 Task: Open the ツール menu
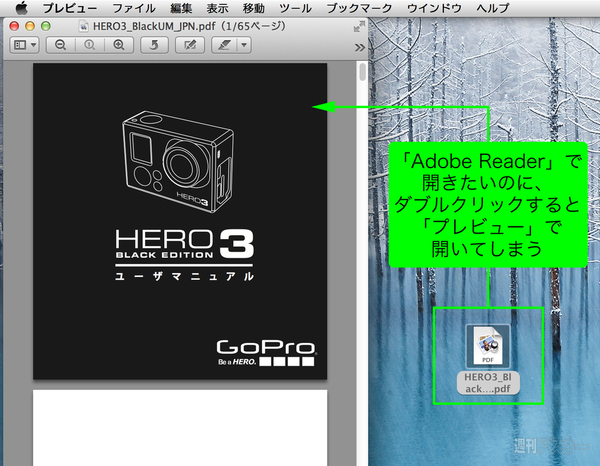click(x=295, y=8)
